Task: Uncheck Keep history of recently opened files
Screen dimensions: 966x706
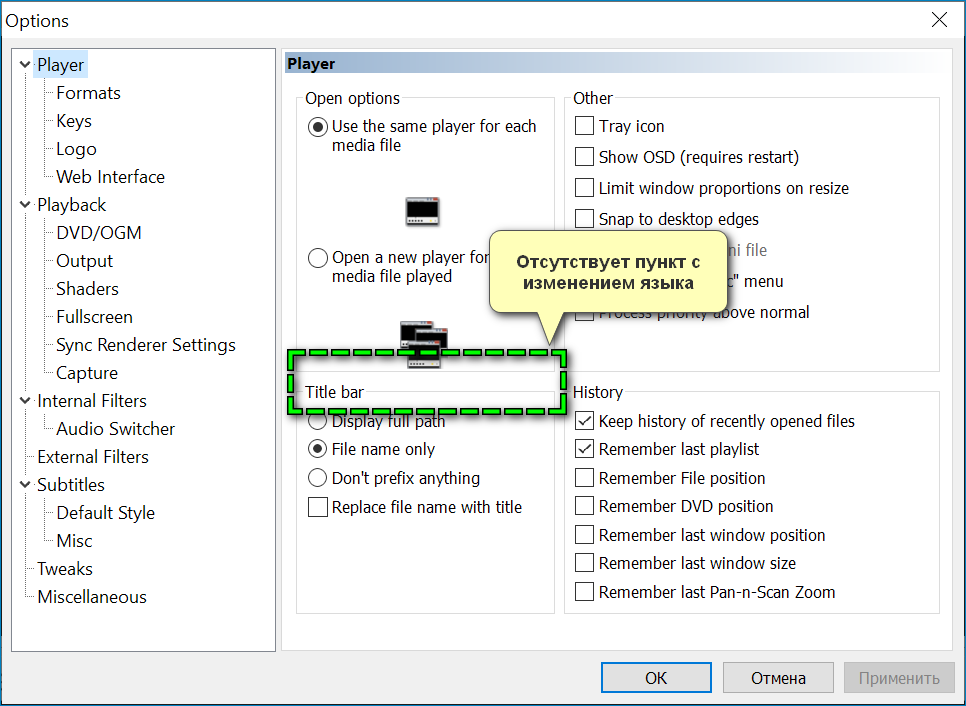Action: click(585, 421)
